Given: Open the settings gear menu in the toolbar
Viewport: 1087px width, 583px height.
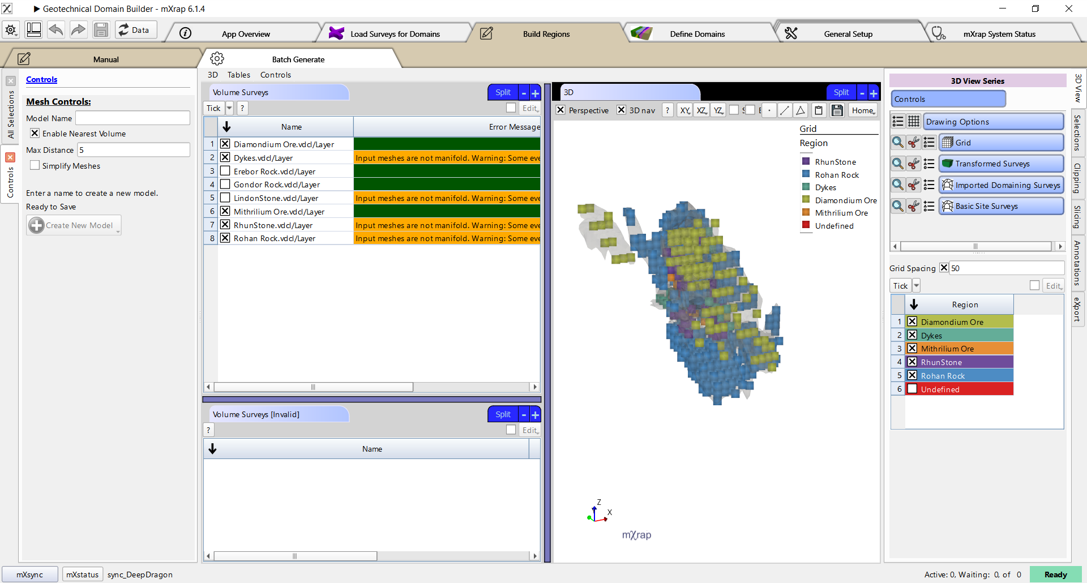Looking at the screenshot, I should [x=11, y=30].
